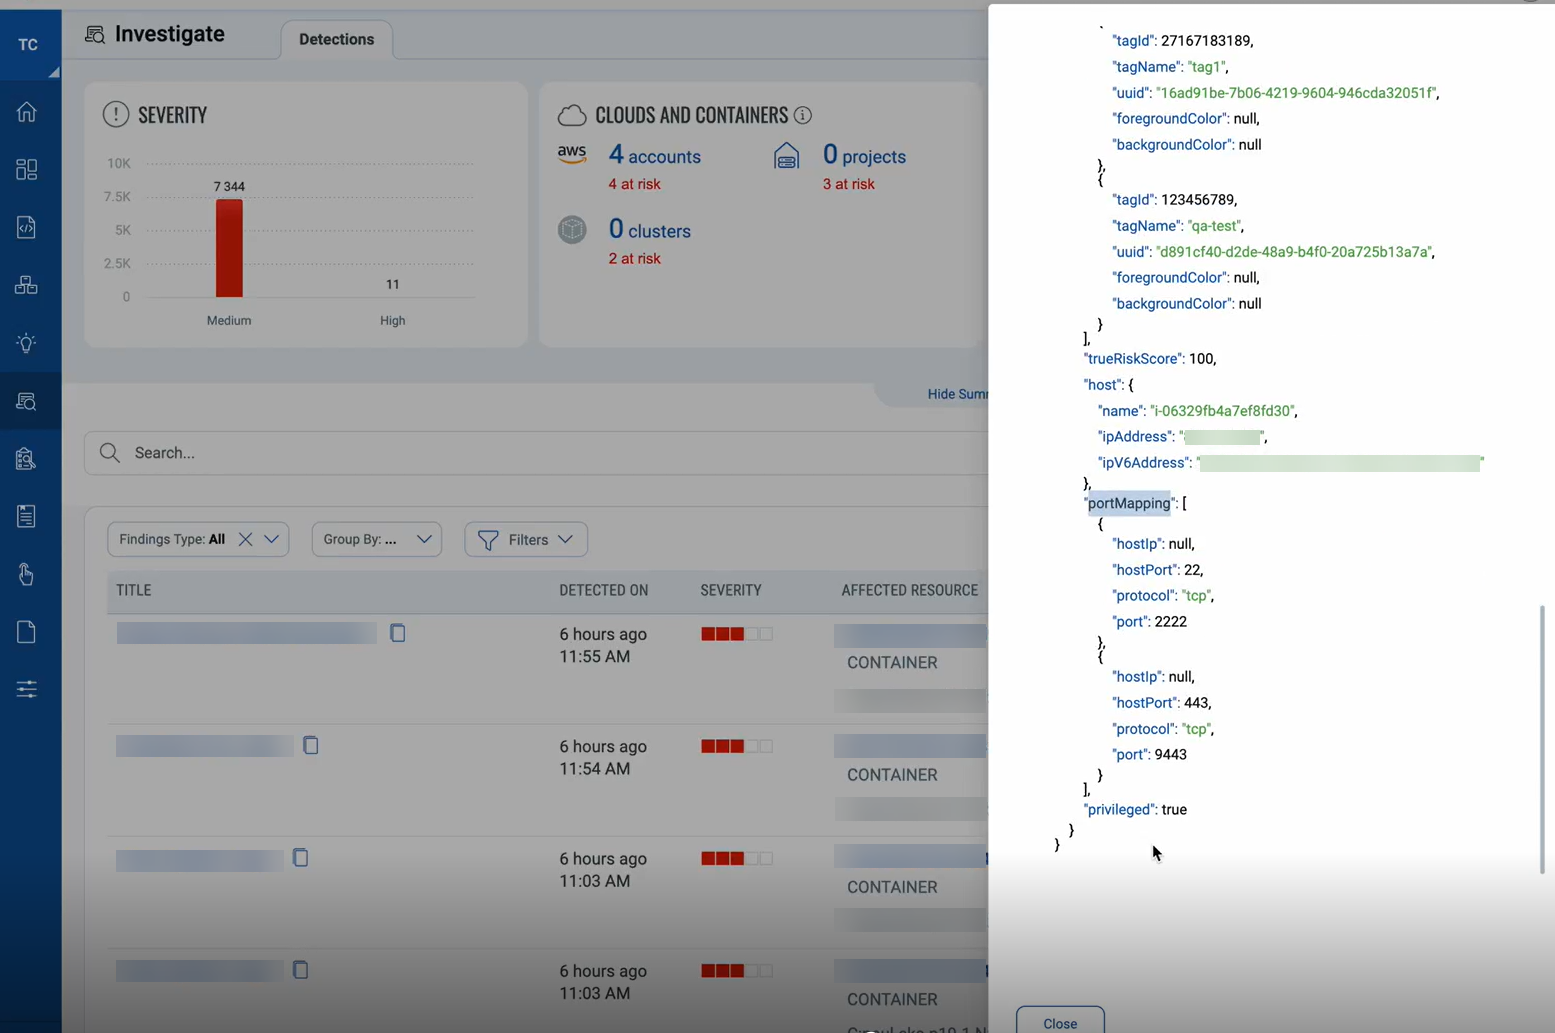Screen dimensions: 1555x1033
Task: Open the TC account switcher logo
Action: (28, 44)
